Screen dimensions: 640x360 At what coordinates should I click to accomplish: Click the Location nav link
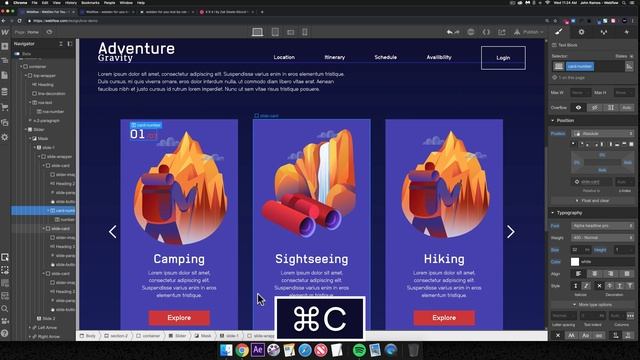click(x=284, y=57)
